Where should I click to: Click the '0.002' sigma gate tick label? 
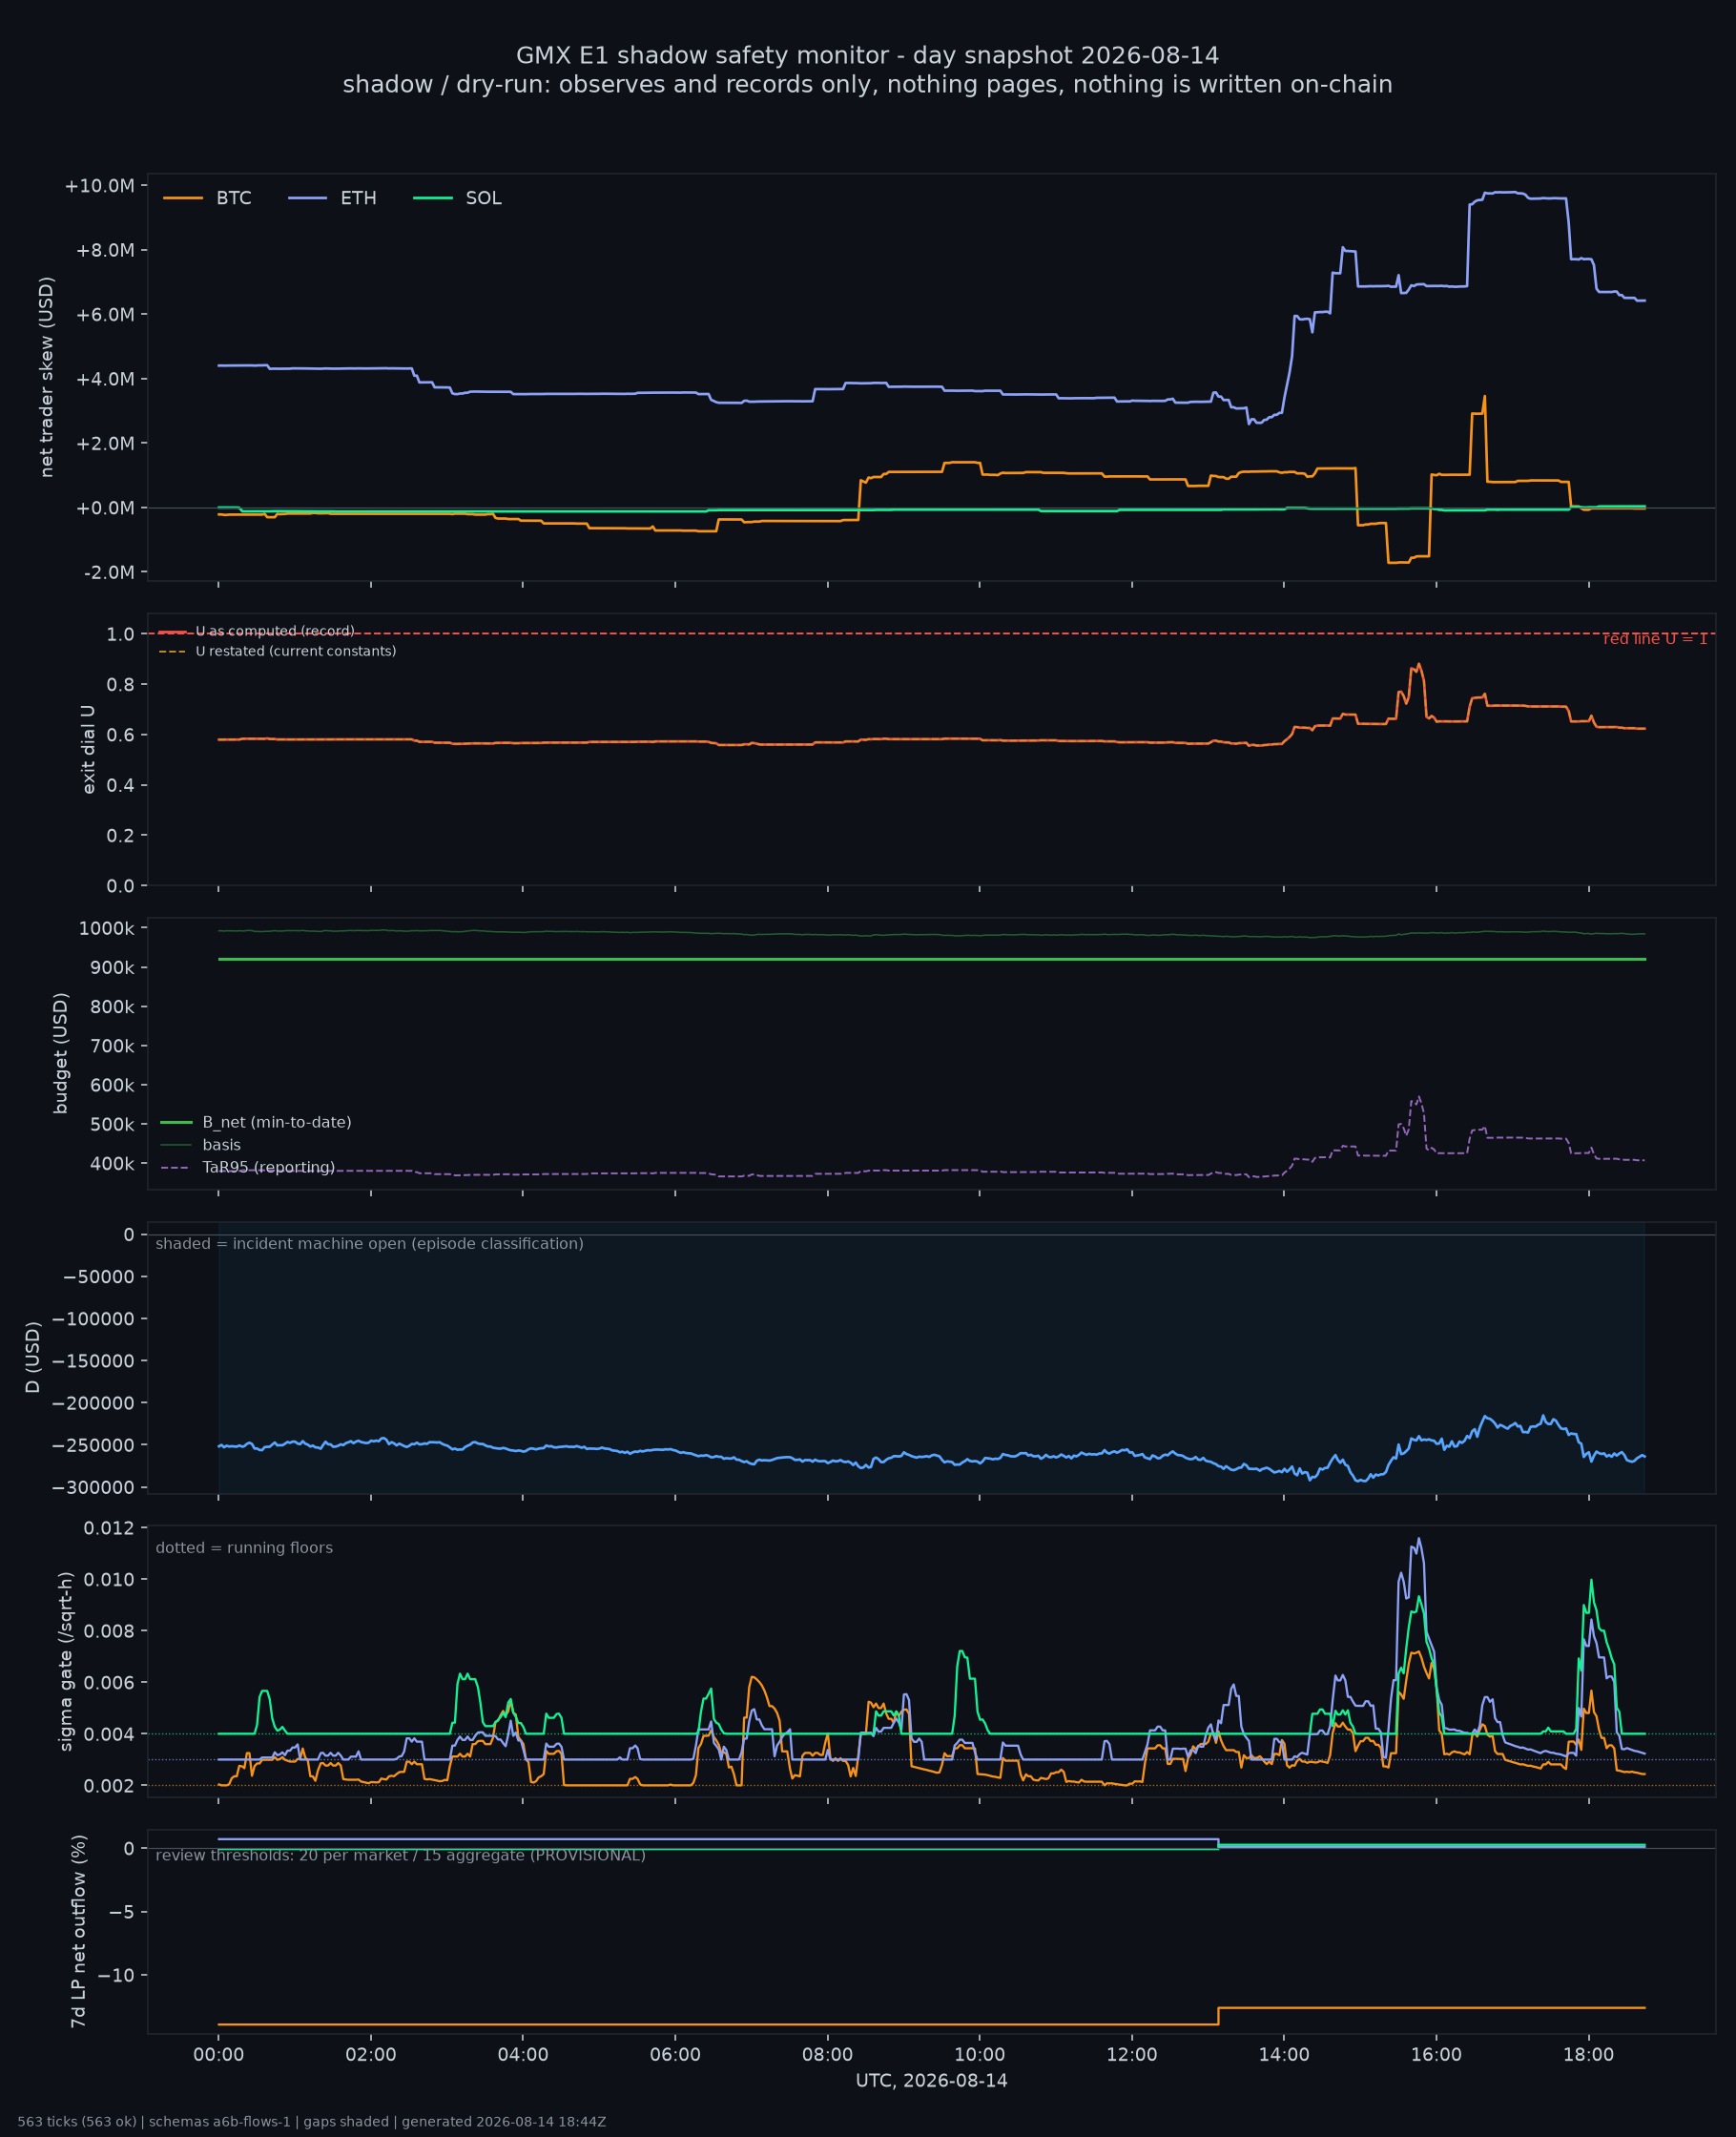click(110, 1785)
